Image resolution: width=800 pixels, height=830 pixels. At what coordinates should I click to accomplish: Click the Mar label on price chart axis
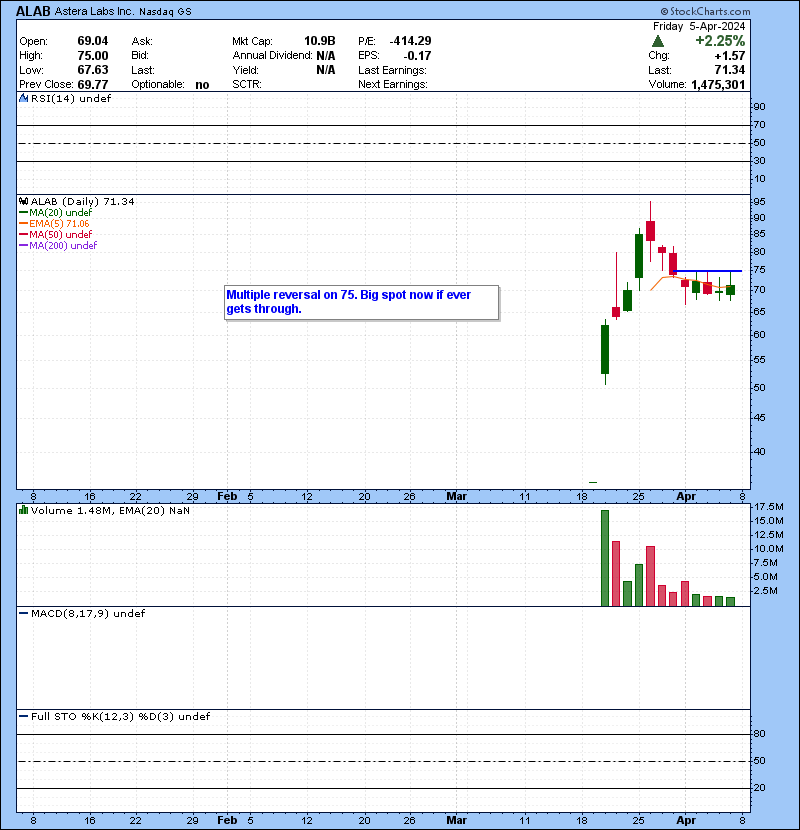(x=456, y=497)
